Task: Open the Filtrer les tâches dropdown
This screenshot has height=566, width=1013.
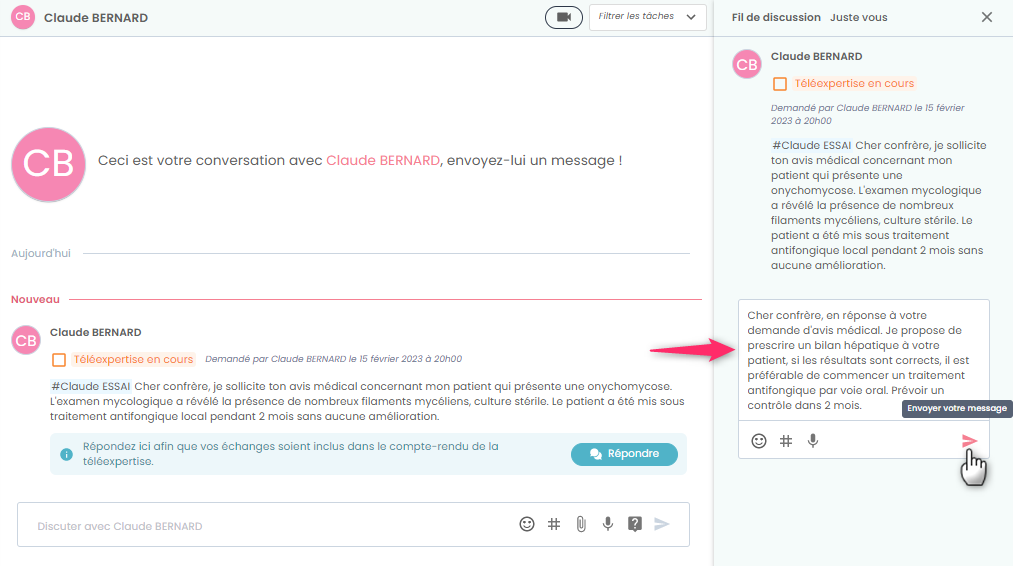Action: click(648, 17)
